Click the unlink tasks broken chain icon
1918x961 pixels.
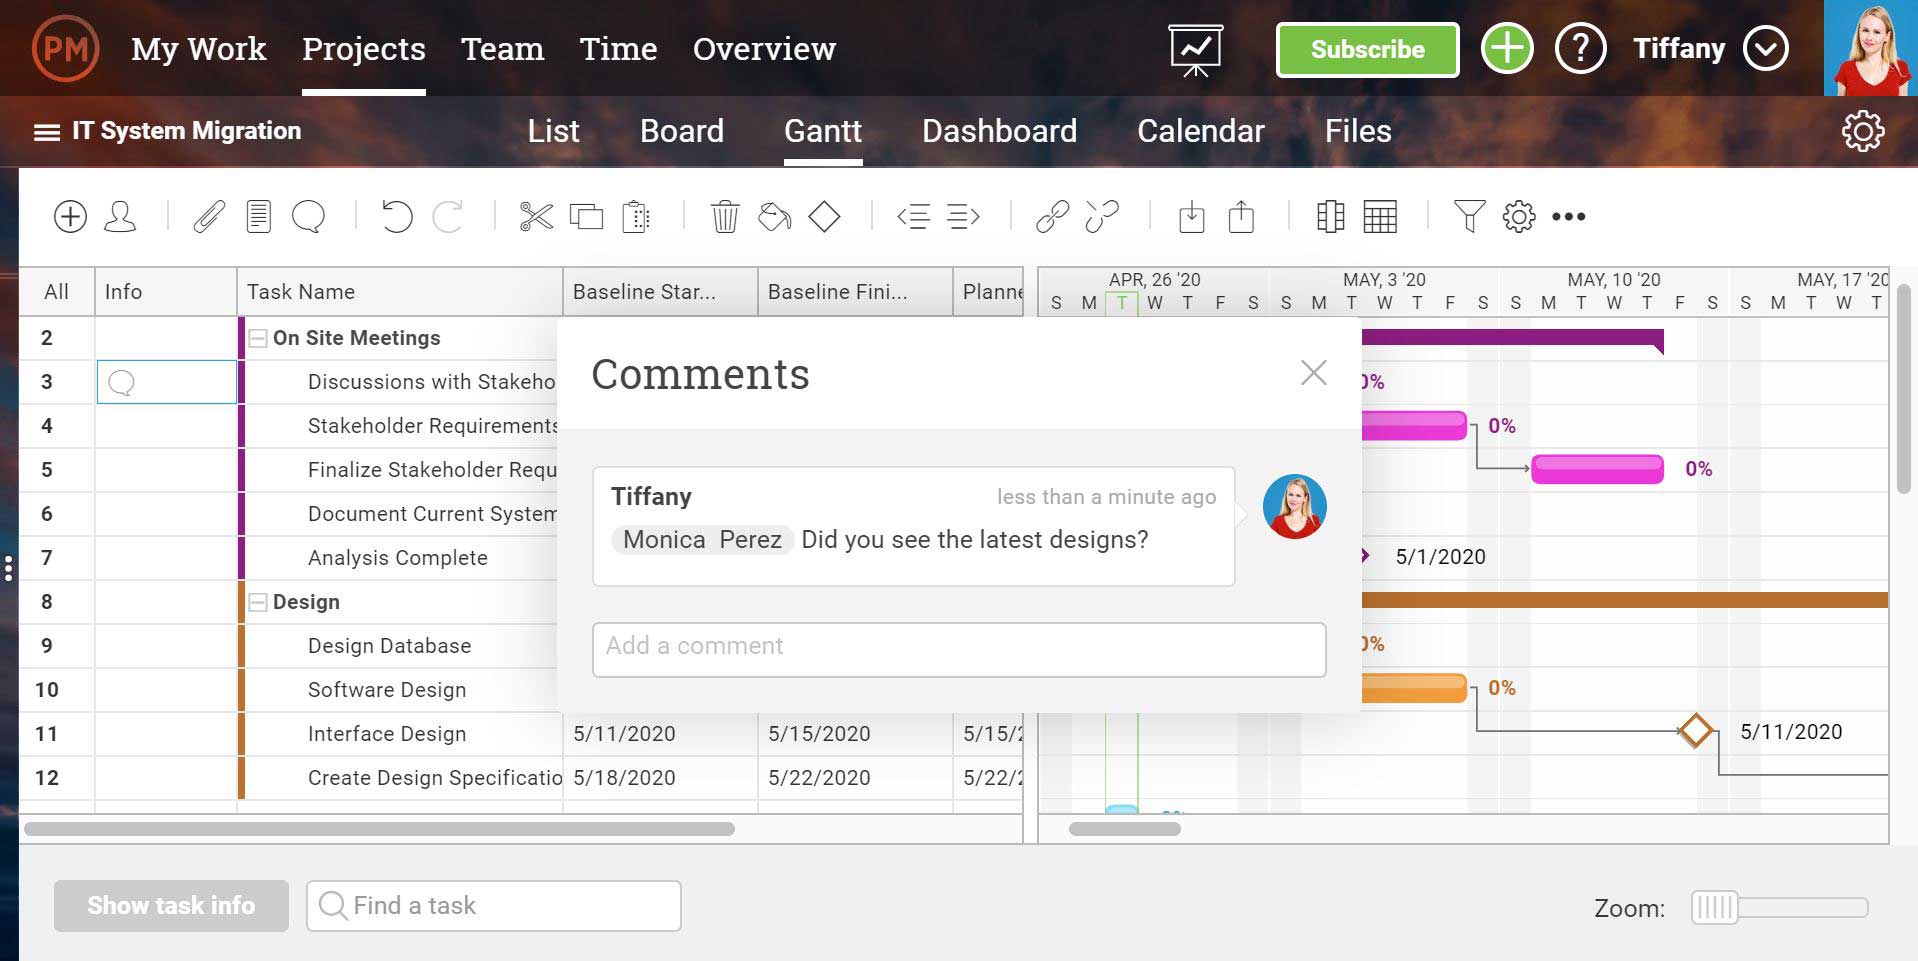[x=1102, y=216]
